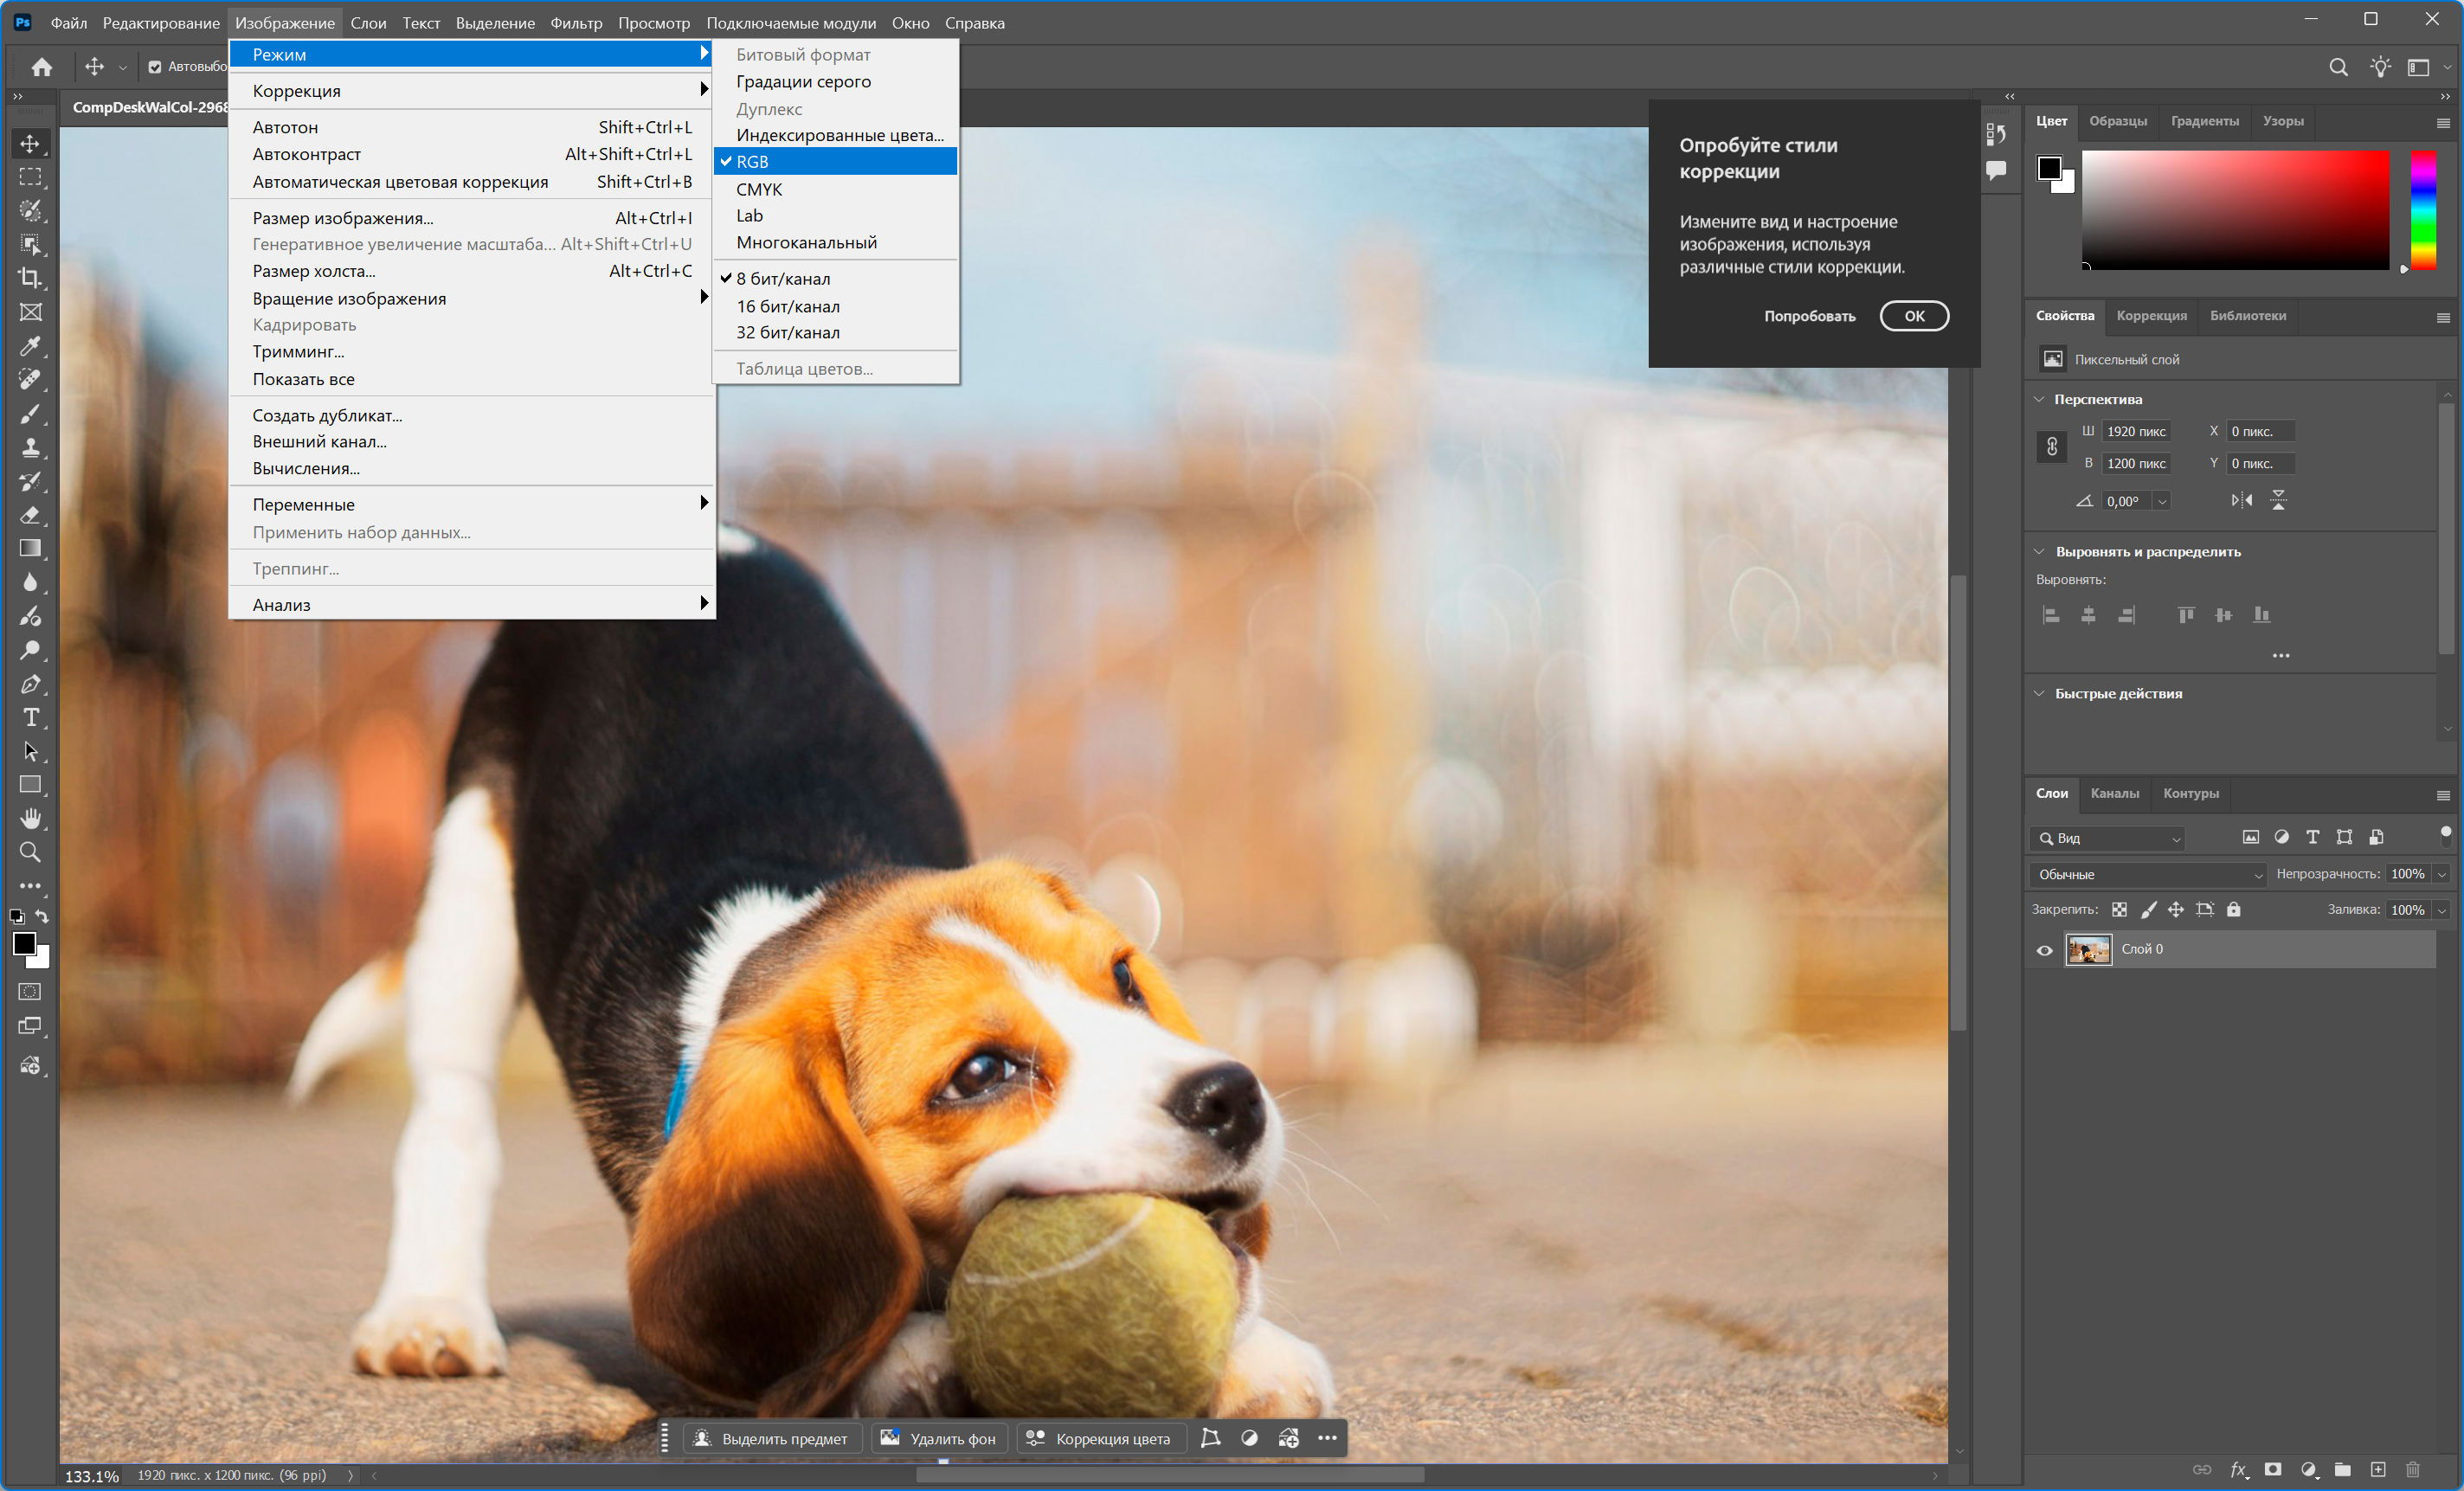This screenshot has height=1491, width=2464.
Task: Collapse the Перспектива section
Action: (2039, 399)
